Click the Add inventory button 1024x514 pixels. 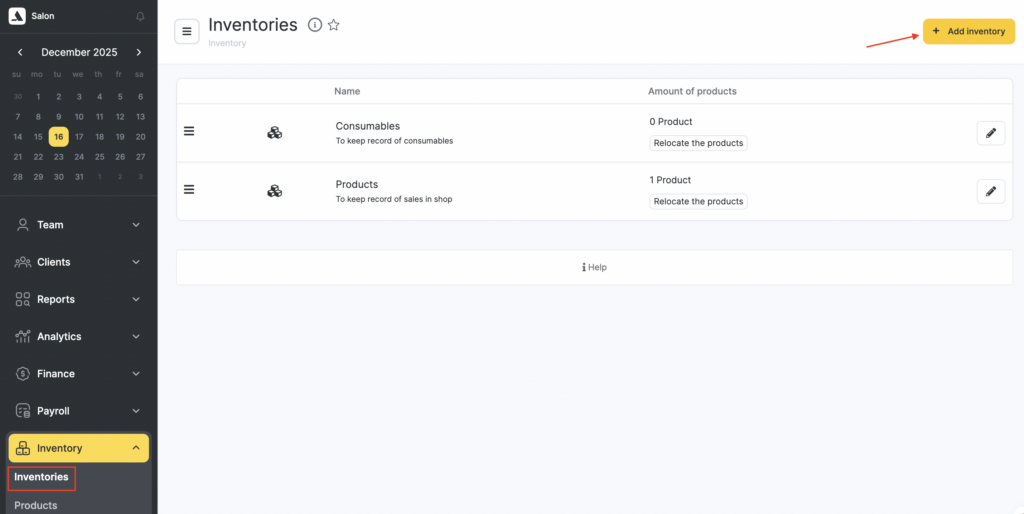pos(968,32)
